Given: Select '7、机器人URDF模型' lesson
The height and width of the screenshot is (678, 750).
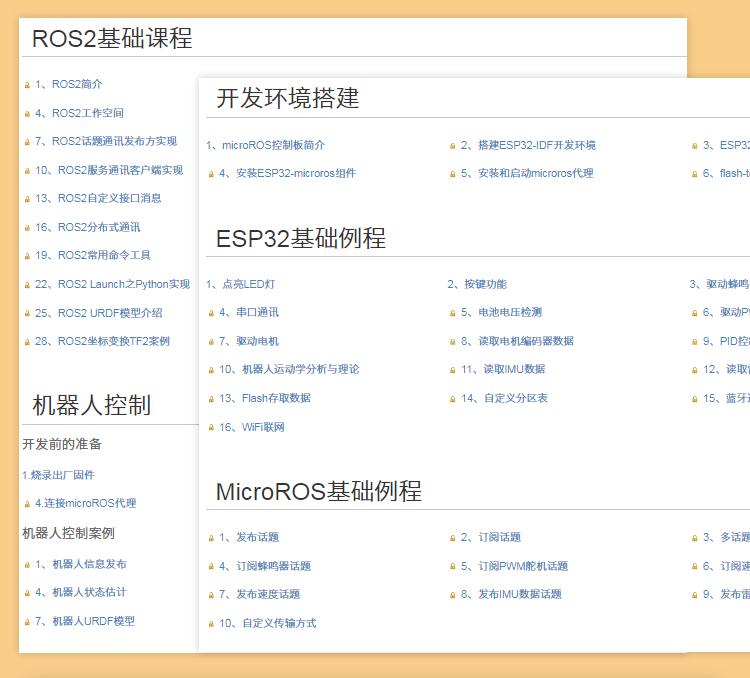Looking at the screenshot, I should pos(85,621).
